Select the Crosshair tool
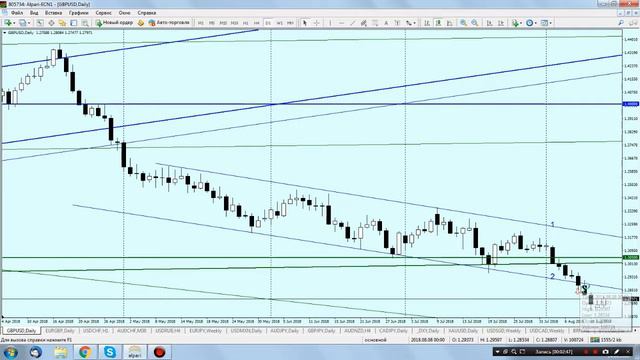The image size is (640, 360). (316, 23)
